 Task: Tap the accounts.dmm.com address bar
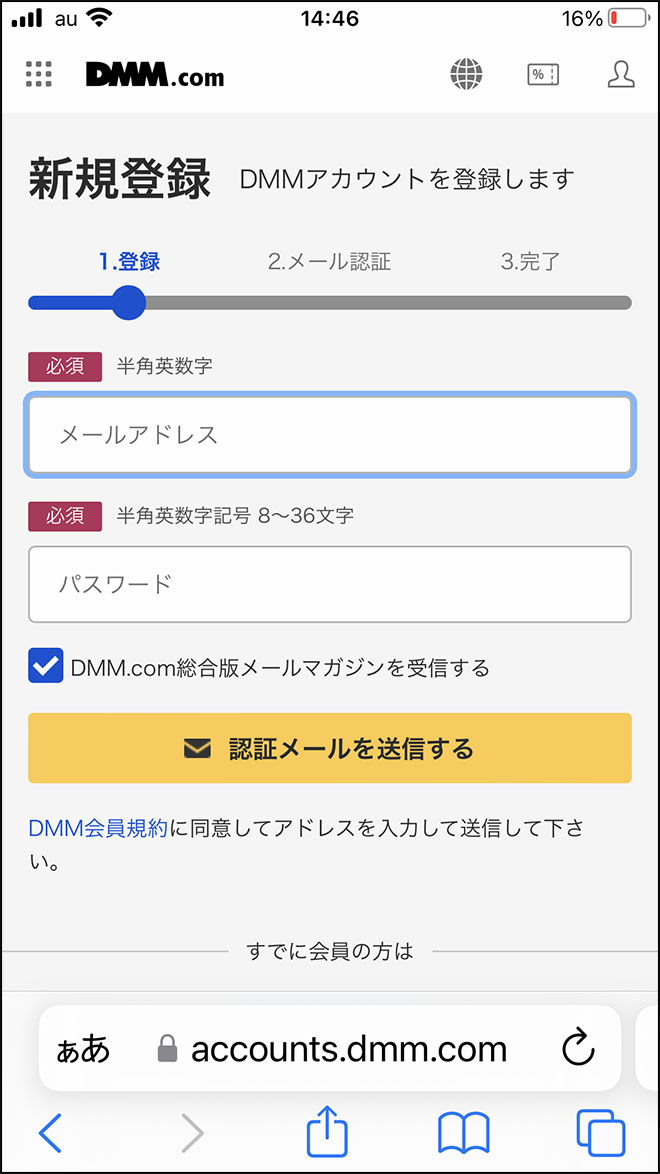(x=350, y=1049)
